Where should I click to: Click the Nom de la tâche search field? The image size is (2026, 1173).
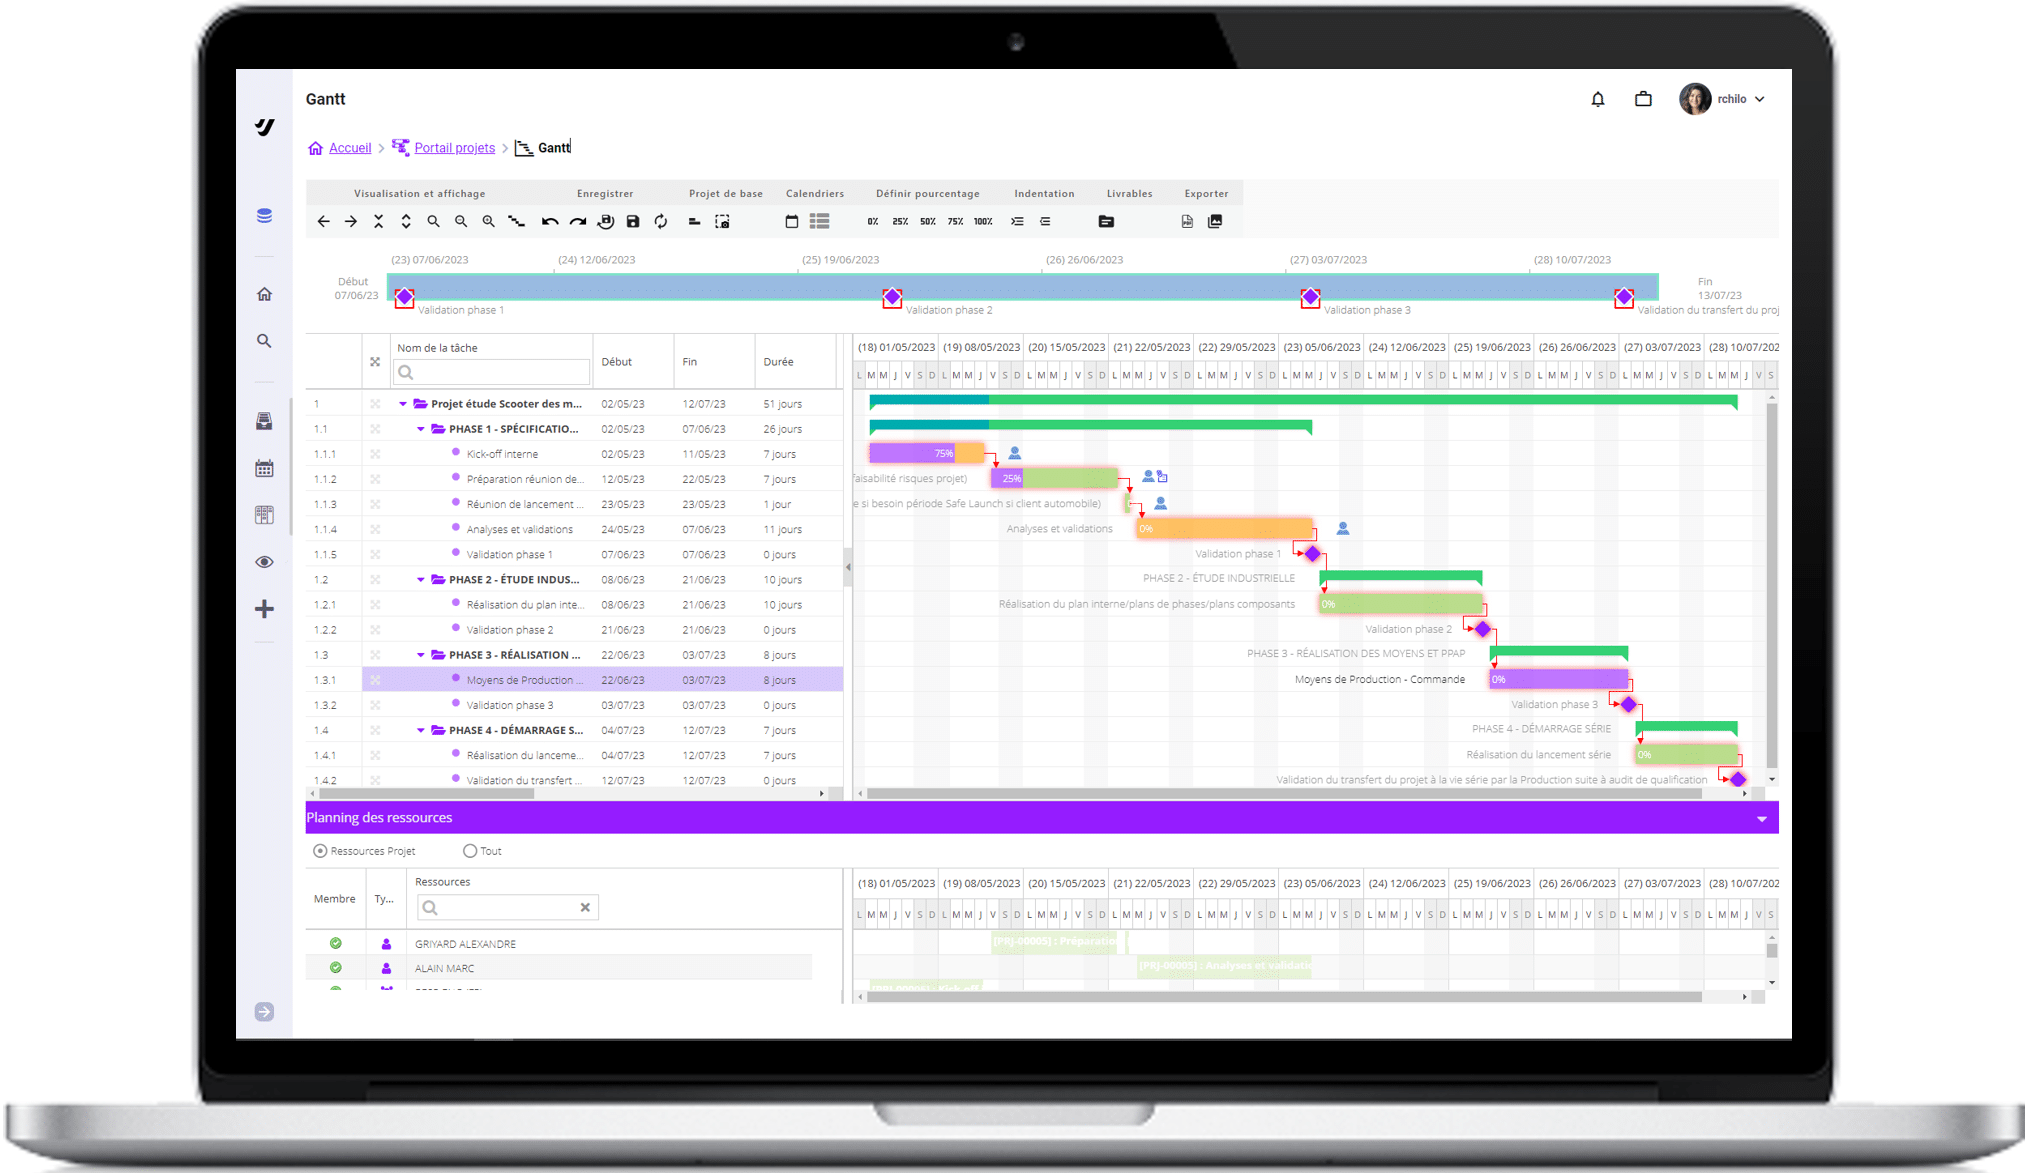492,372
